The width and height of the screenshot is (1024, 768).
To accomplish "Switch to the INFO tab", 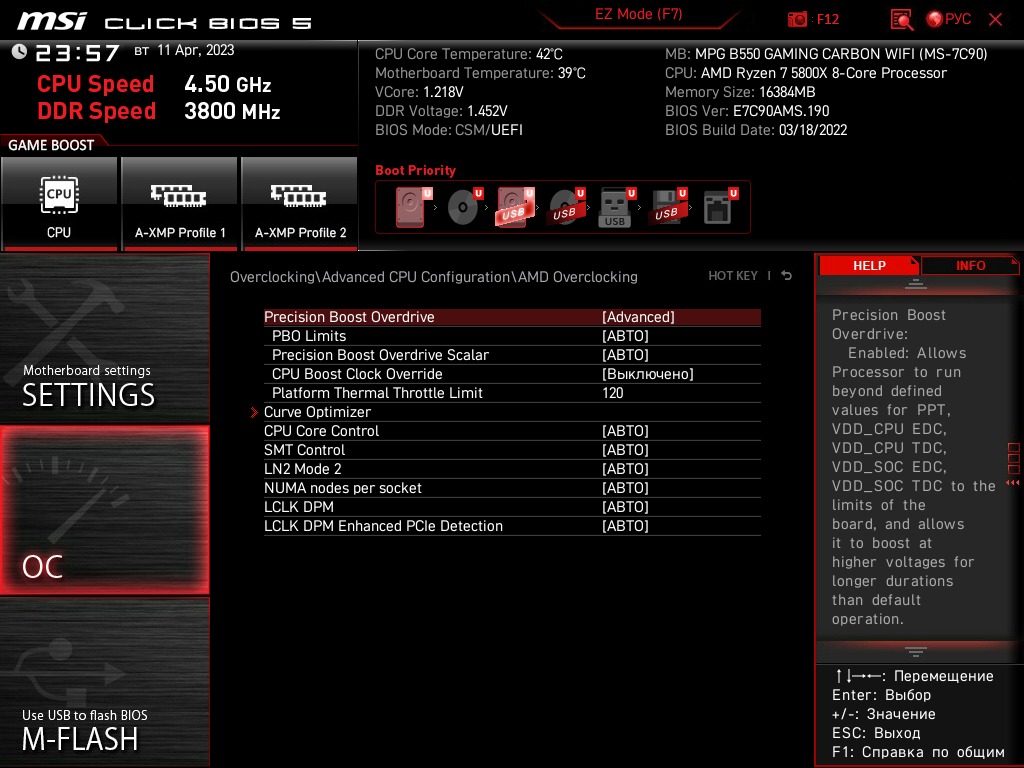I will tap(970, 266).
